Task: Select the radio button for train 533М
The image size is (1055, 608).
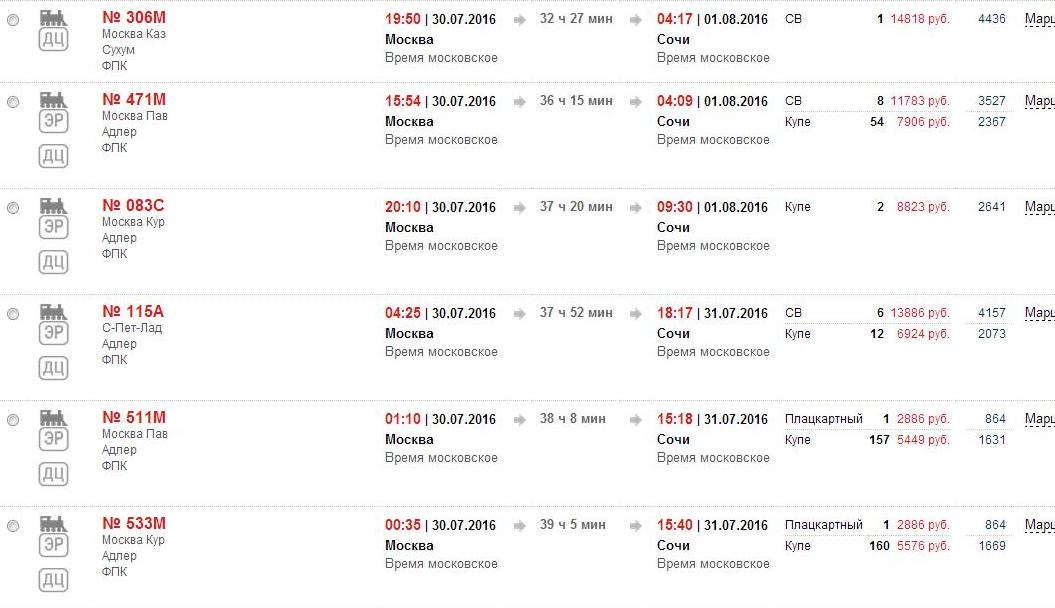Action: [x=13, y=526]
